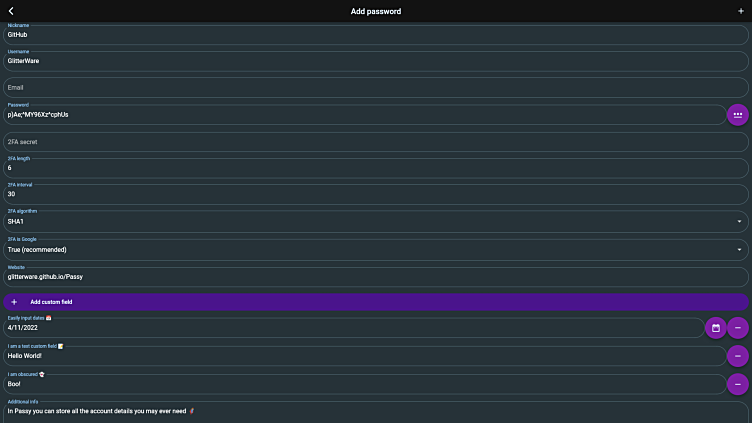752x423 pixels.
Task: Remove the I am obscured custom field
Action: click(x=738, y=384)
